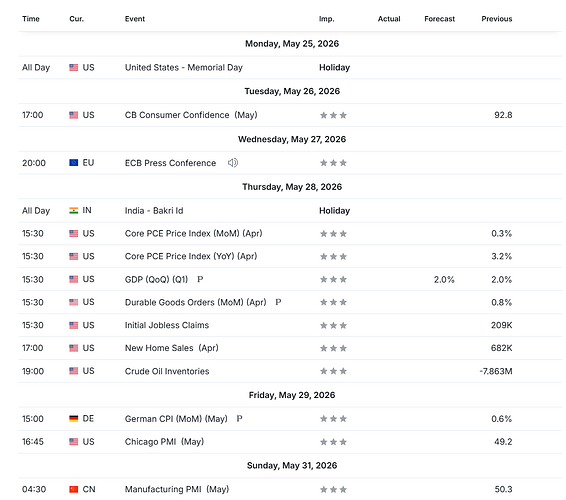Click the Holiday label in Memorial Day row

[335, 68]
